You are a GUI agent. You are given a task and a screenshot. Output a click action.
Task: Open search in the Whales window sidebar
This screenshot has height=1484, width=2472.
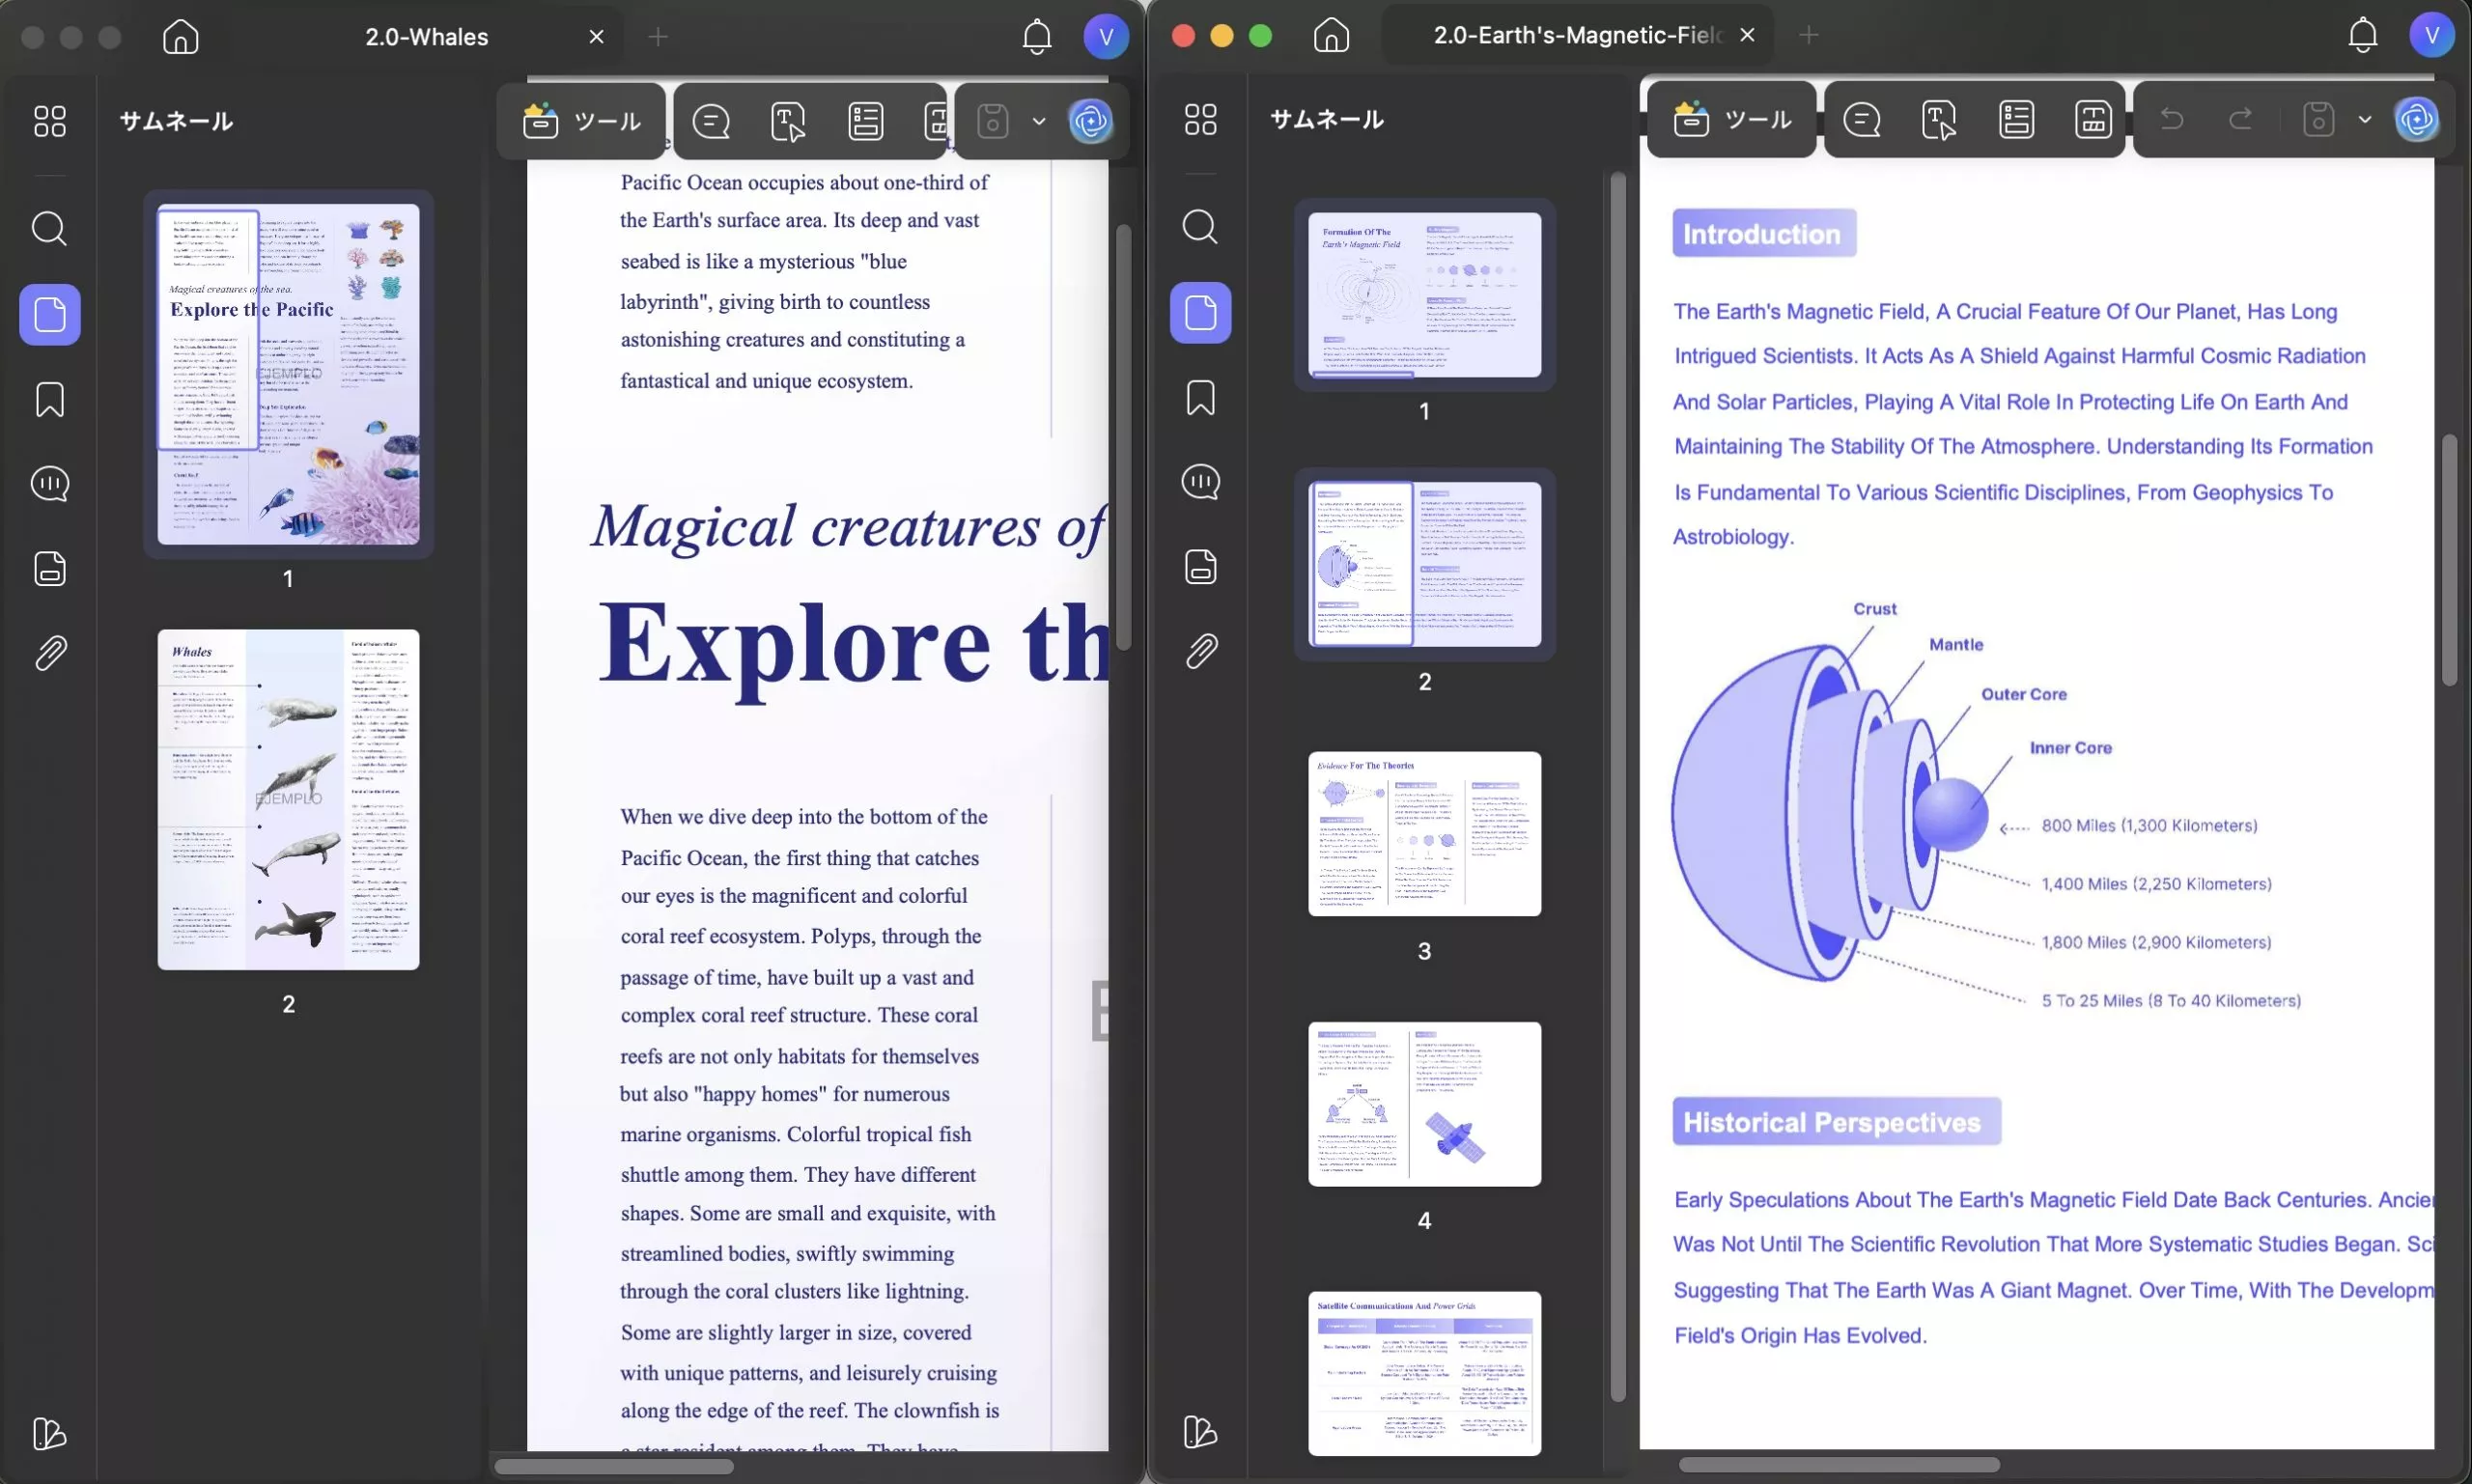point(50,229)
